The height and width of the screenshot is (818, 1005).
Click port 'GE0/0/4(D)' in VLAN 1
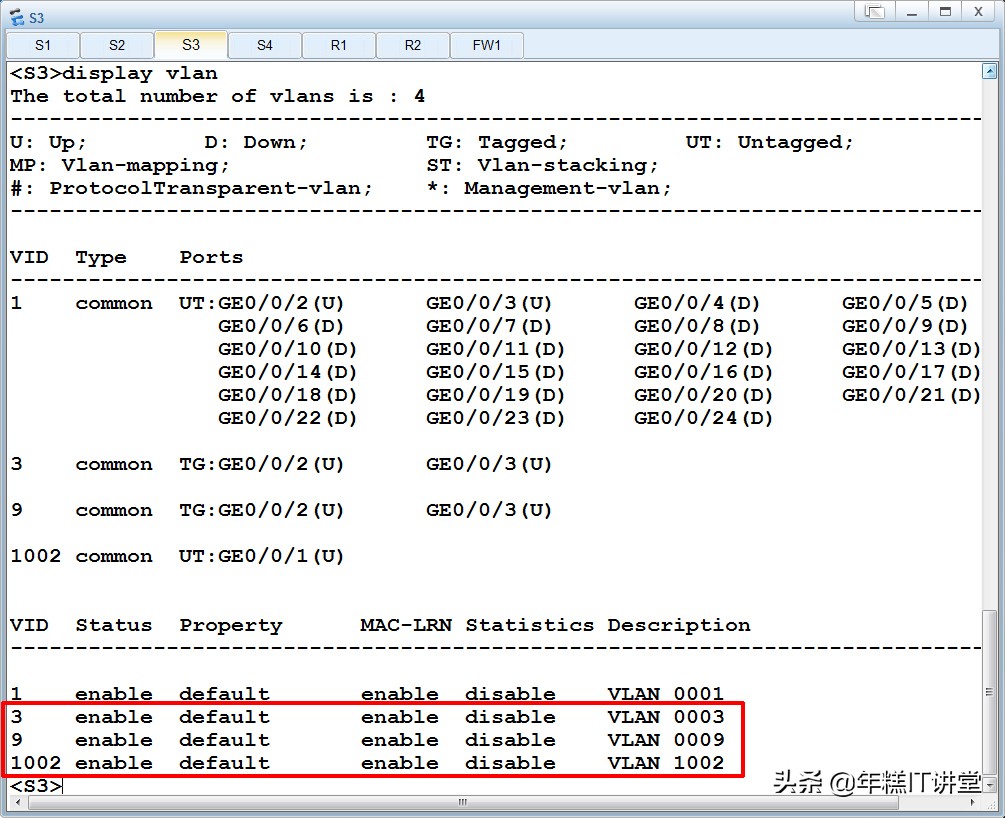(x=697, y=303)
